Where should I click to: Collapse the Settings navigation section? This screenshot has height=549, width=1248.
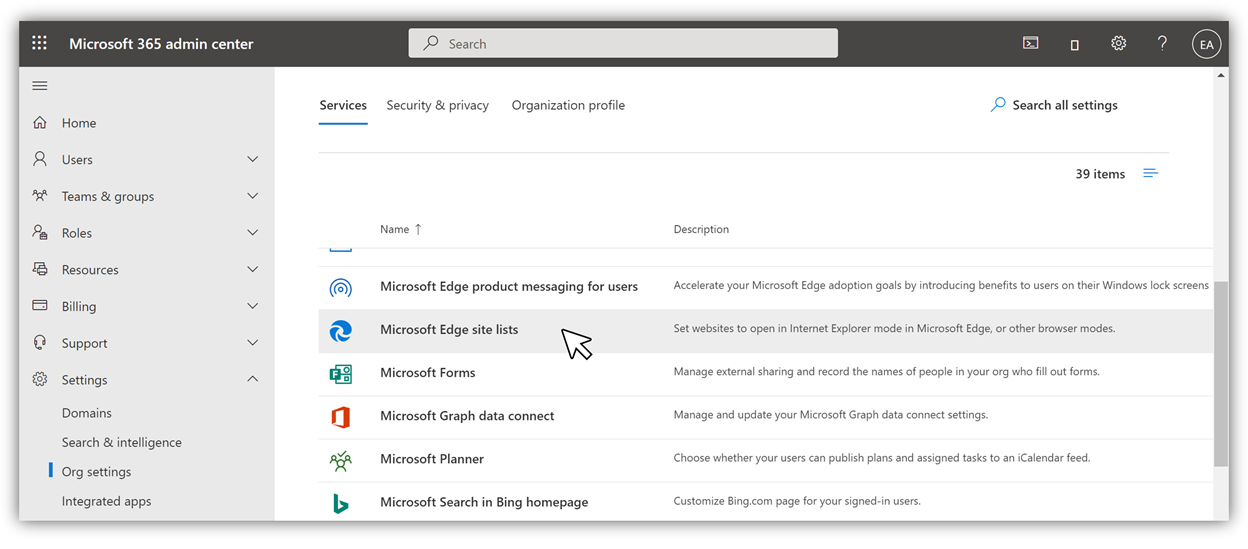point(252,380)
